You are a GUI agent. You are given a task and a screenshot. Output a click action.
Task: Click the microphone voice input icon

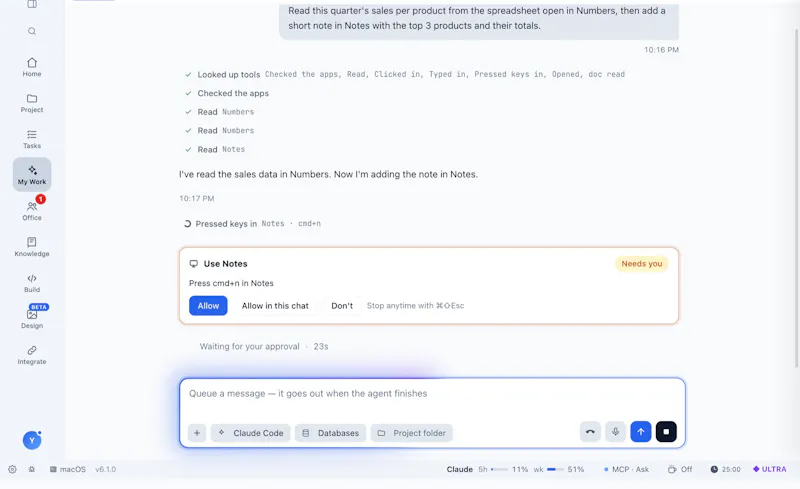click(x=615, y=432)
